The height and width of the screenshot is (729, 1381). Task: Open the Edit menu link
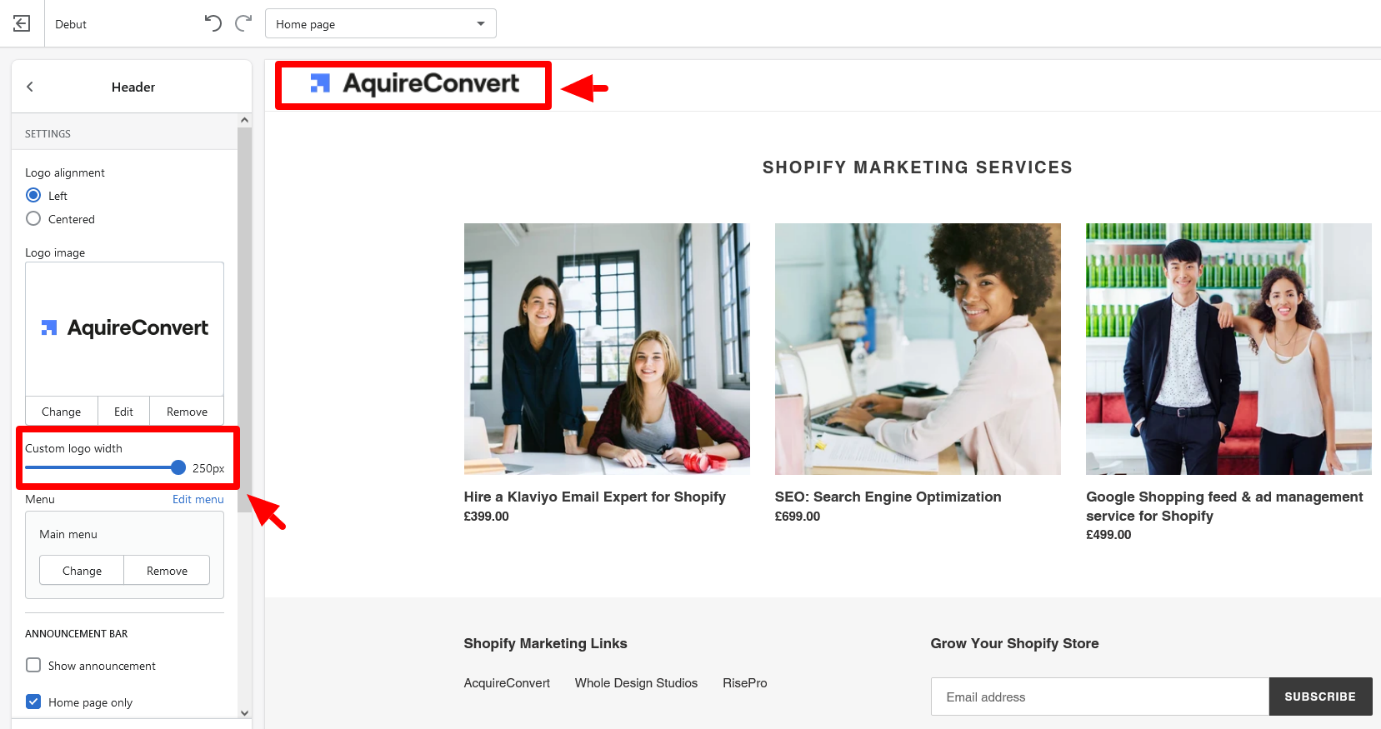198,499
